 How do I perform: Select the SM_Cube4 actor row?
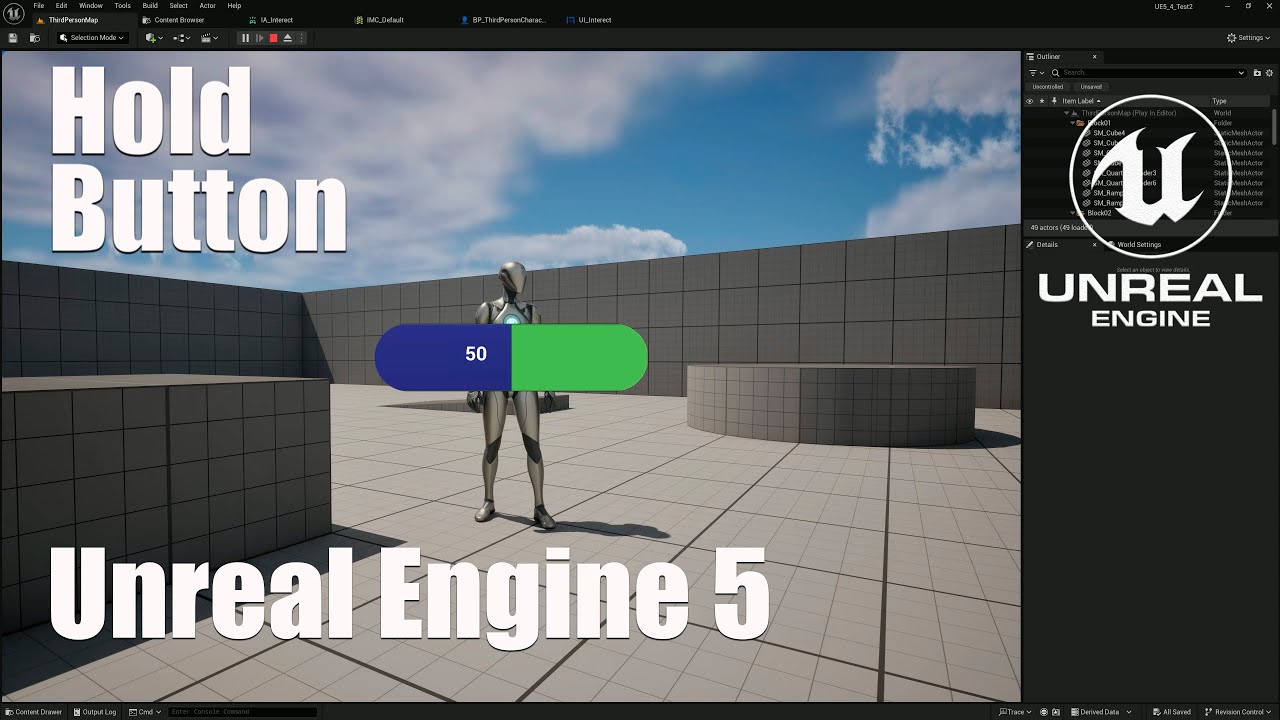tap(1148, 133)
